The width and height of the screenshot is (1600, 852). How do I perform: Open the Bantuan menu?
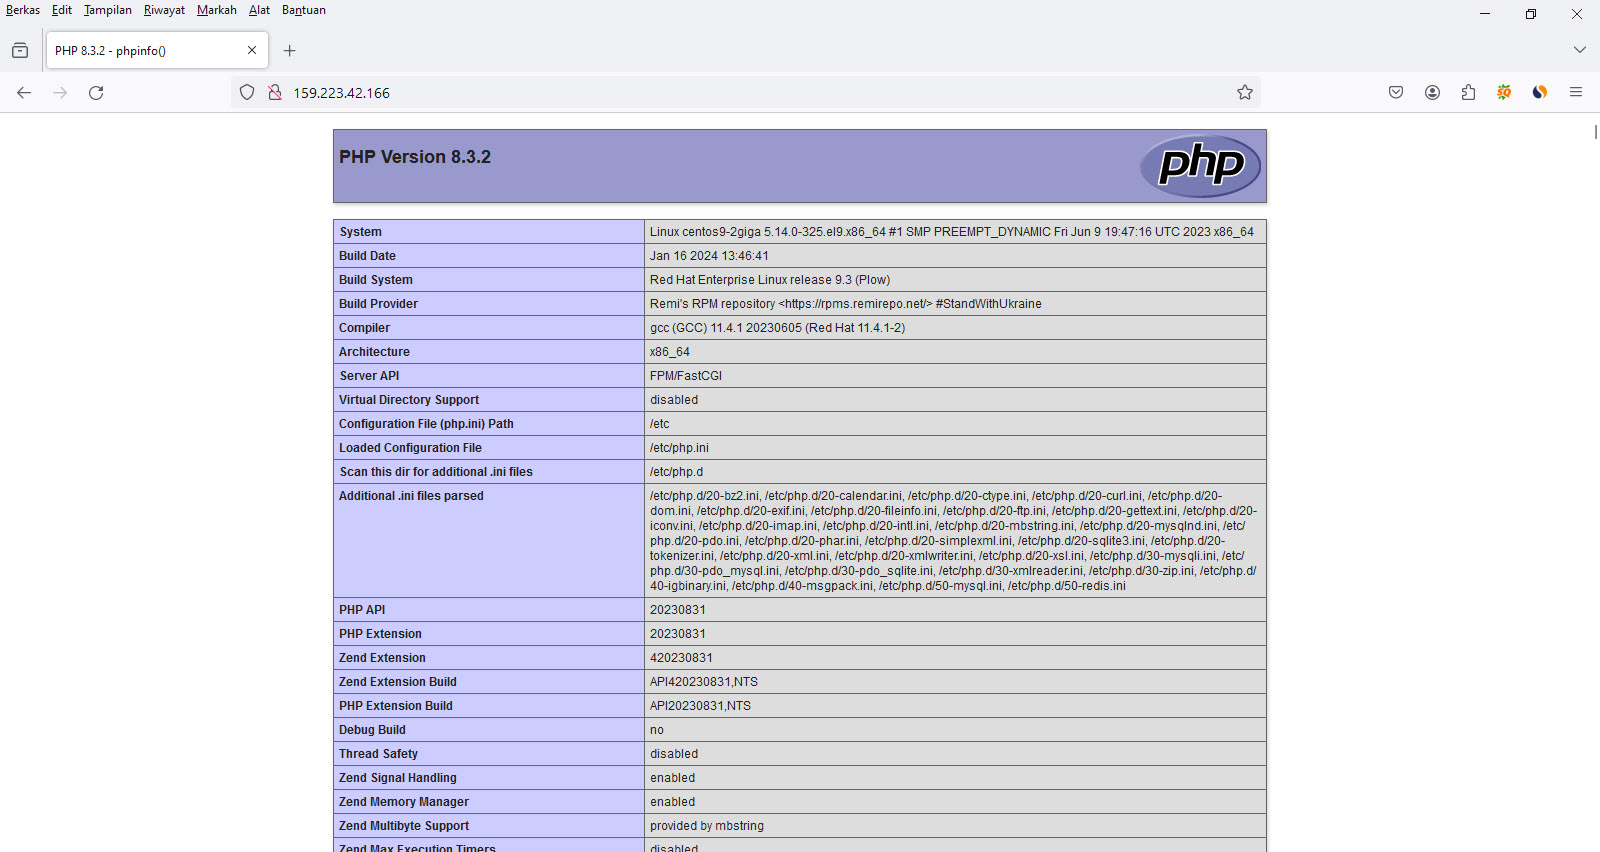click(303, 10)
